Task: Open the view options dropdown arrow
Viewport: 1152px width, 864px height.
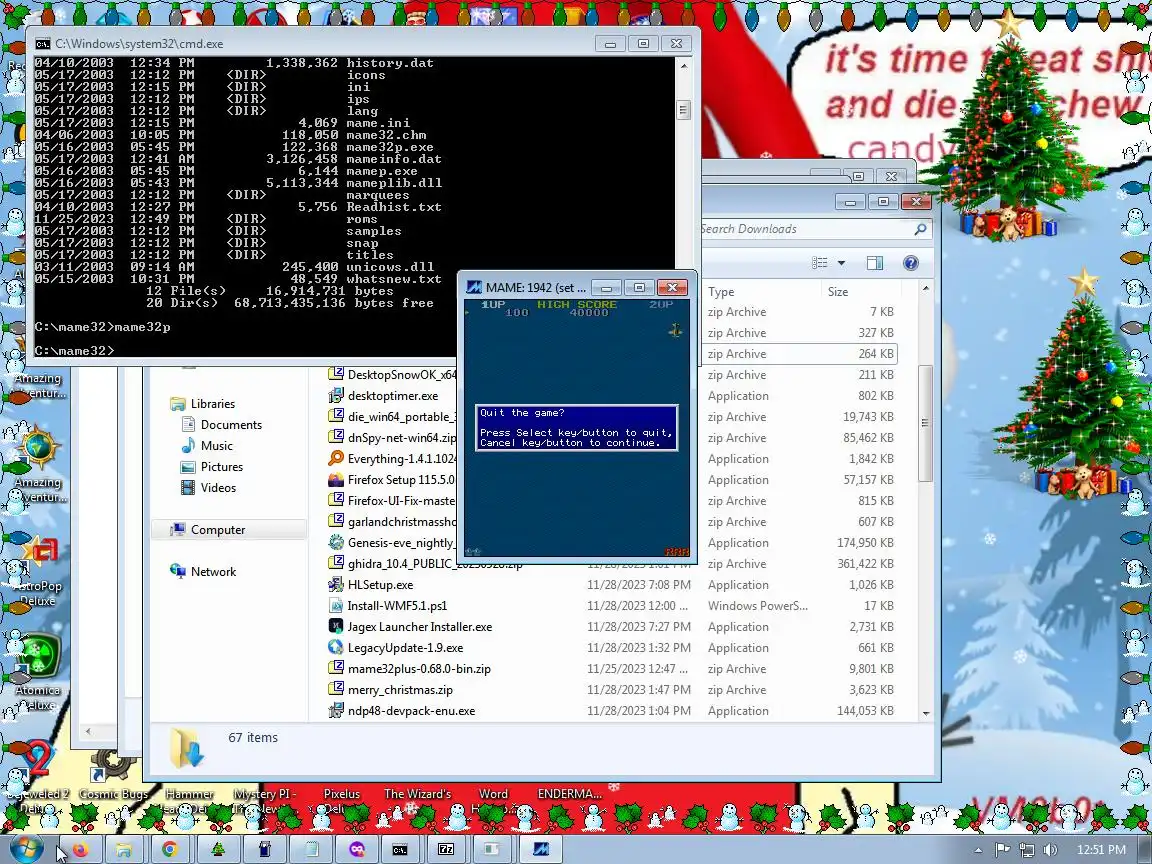Action: pos(841,263)
